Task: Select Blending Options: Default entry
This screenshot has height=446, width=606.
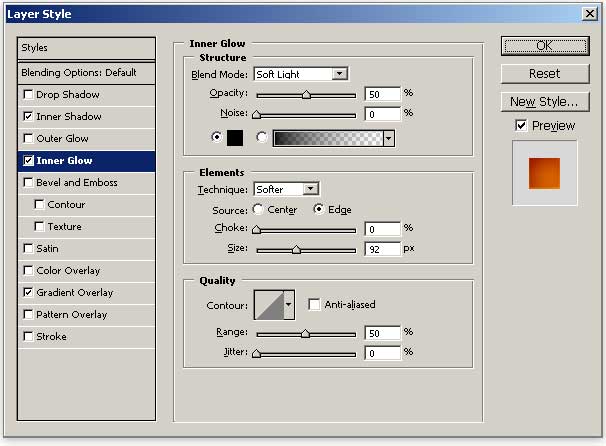Action: (x=87, y=73)
